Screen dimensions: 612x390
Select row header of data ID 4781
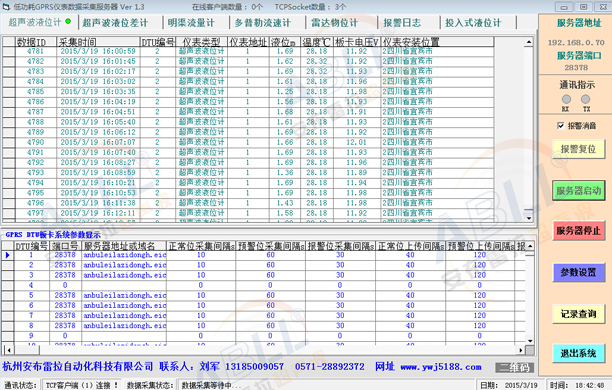click(9, 52)
